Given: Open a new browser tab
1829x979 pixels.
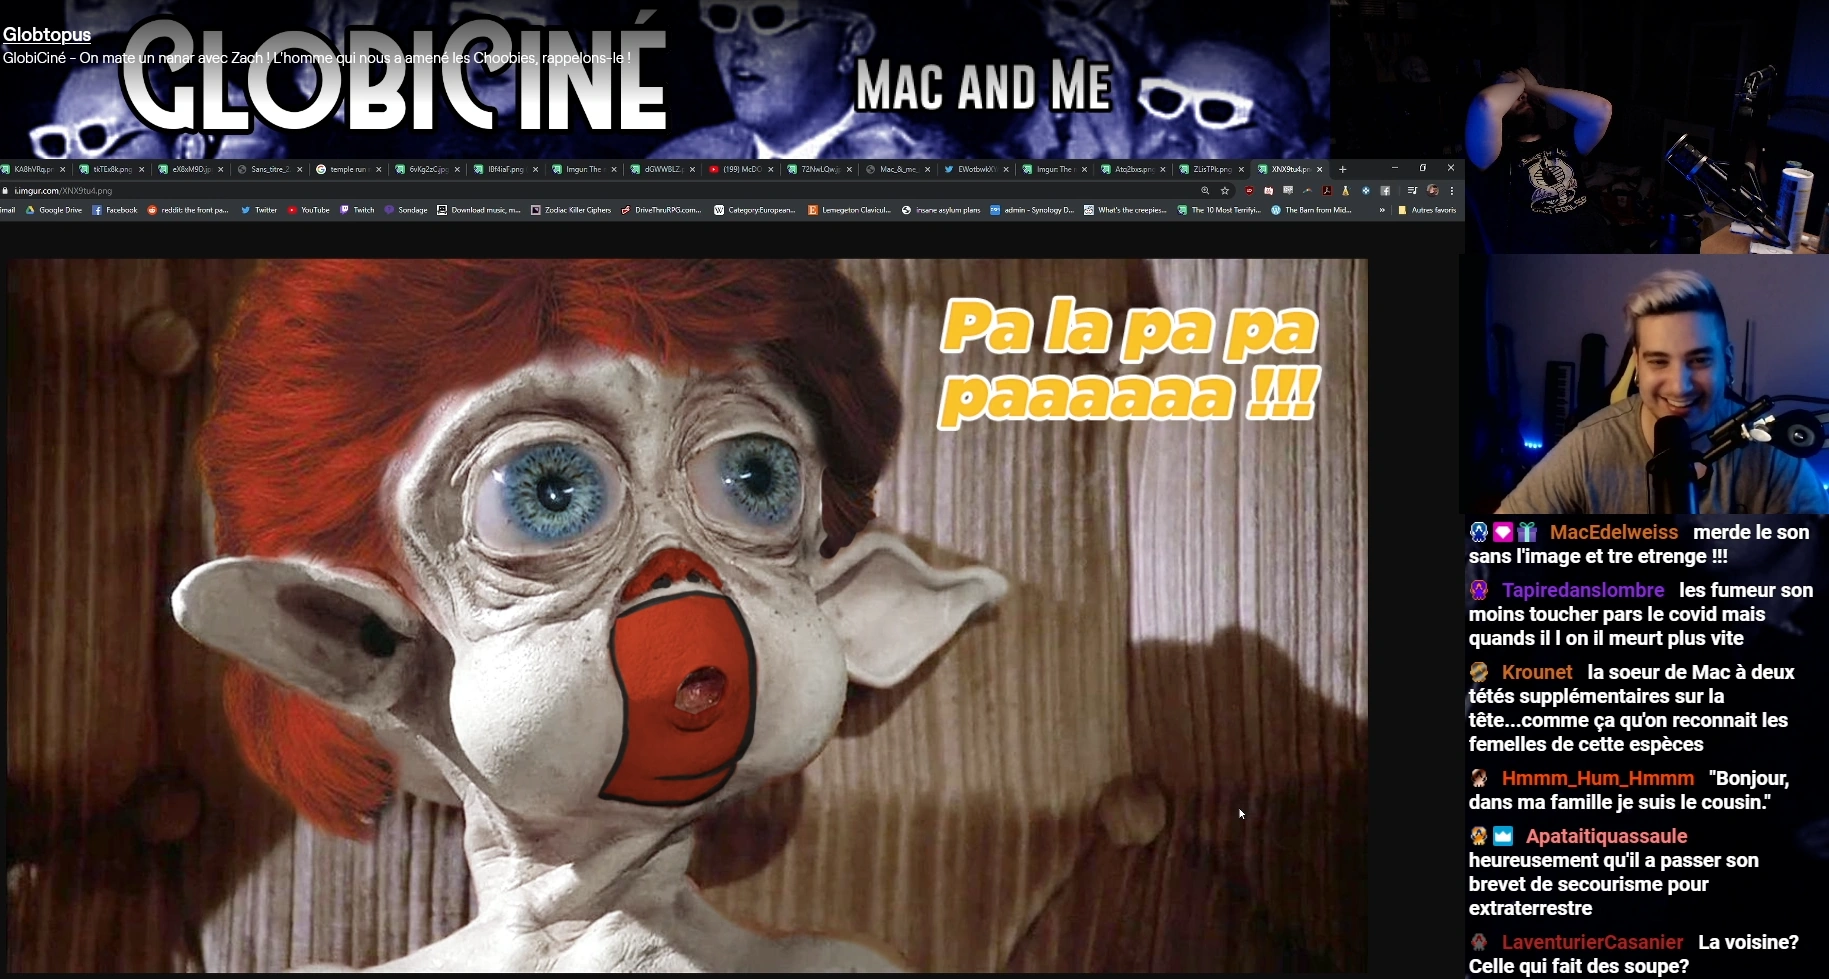Looking at the screenshot, I should [1343, 169].
